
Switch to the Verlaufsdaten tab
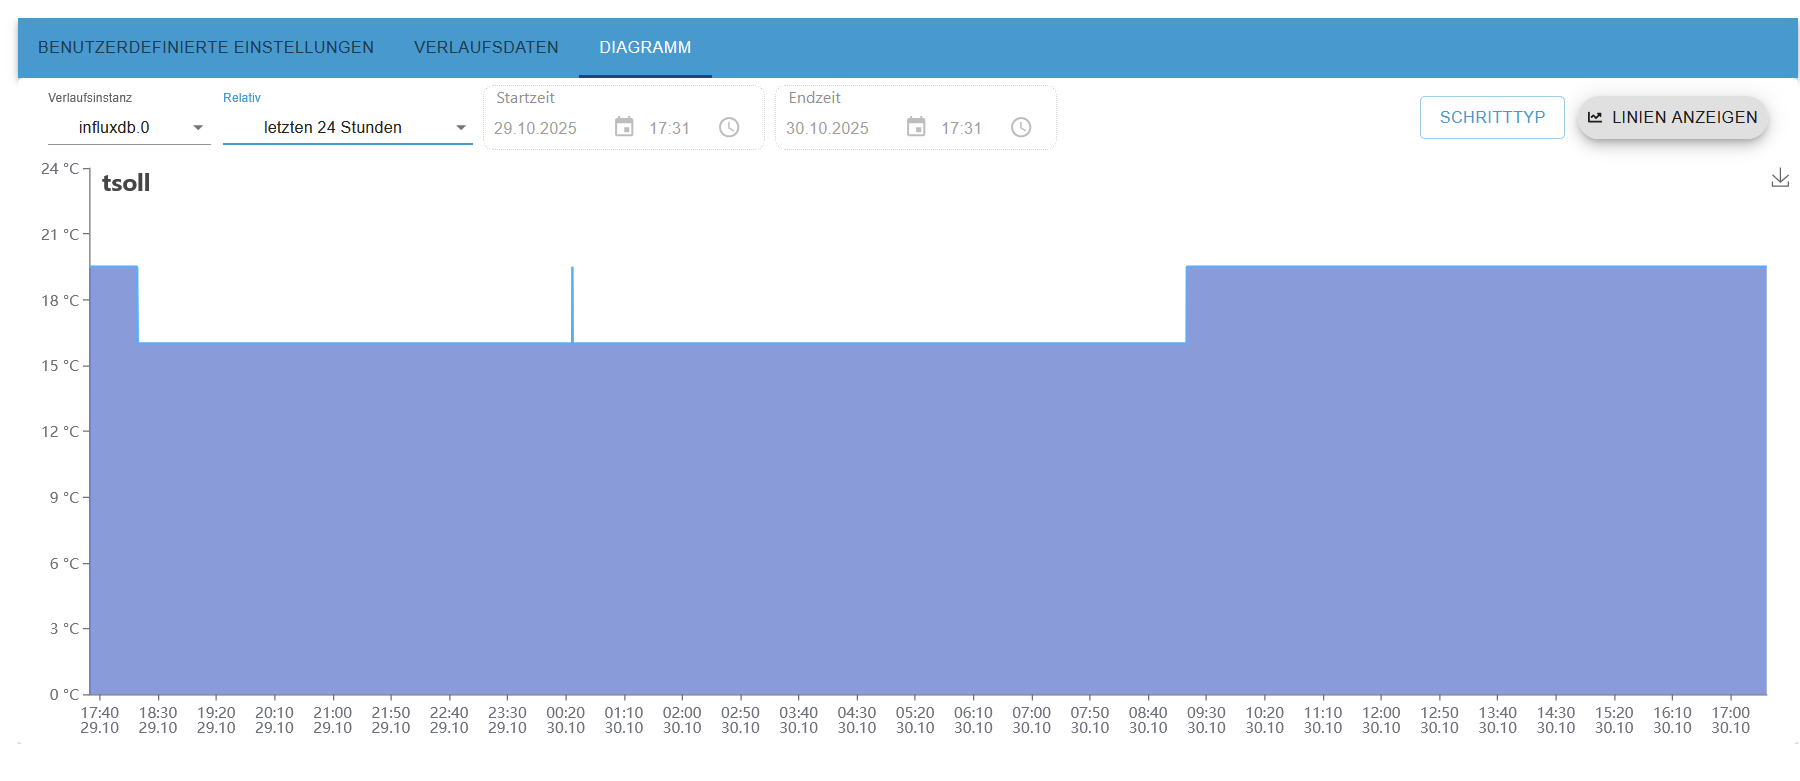coord(486,47)
